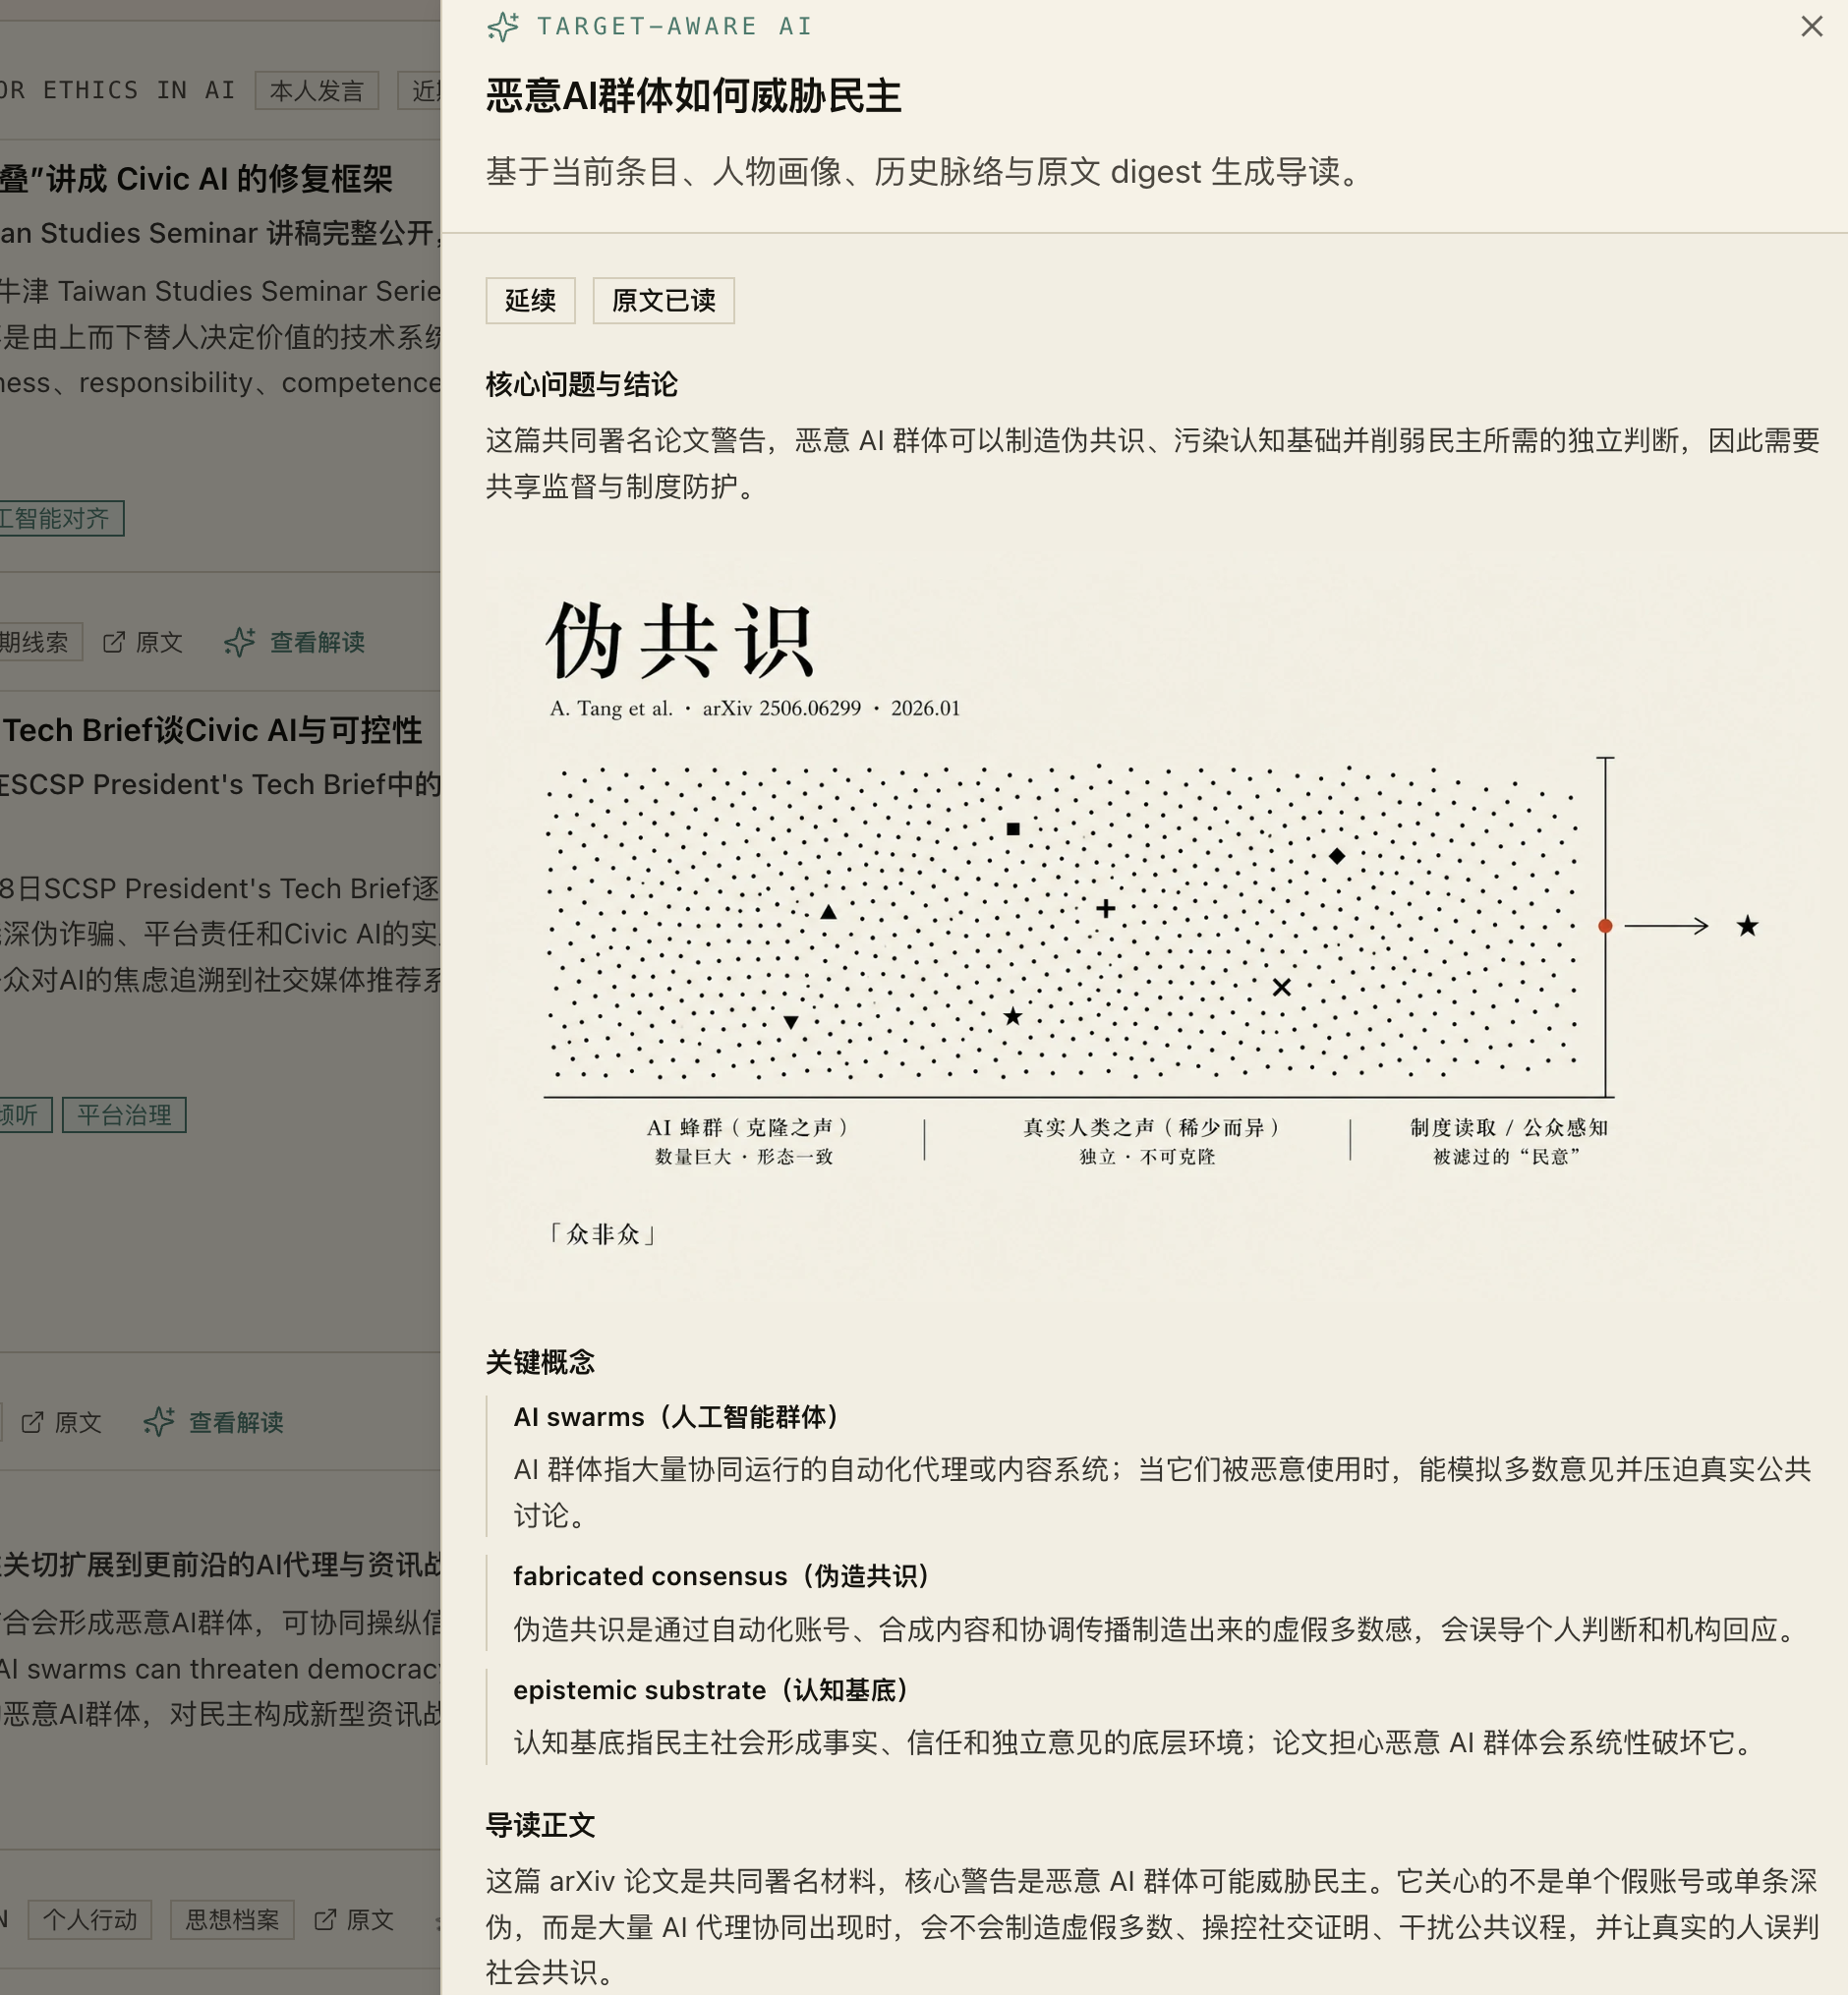Click the 工智能对齐 green tag
This screenshot has width=1848, height=1995.
point(61,519)
